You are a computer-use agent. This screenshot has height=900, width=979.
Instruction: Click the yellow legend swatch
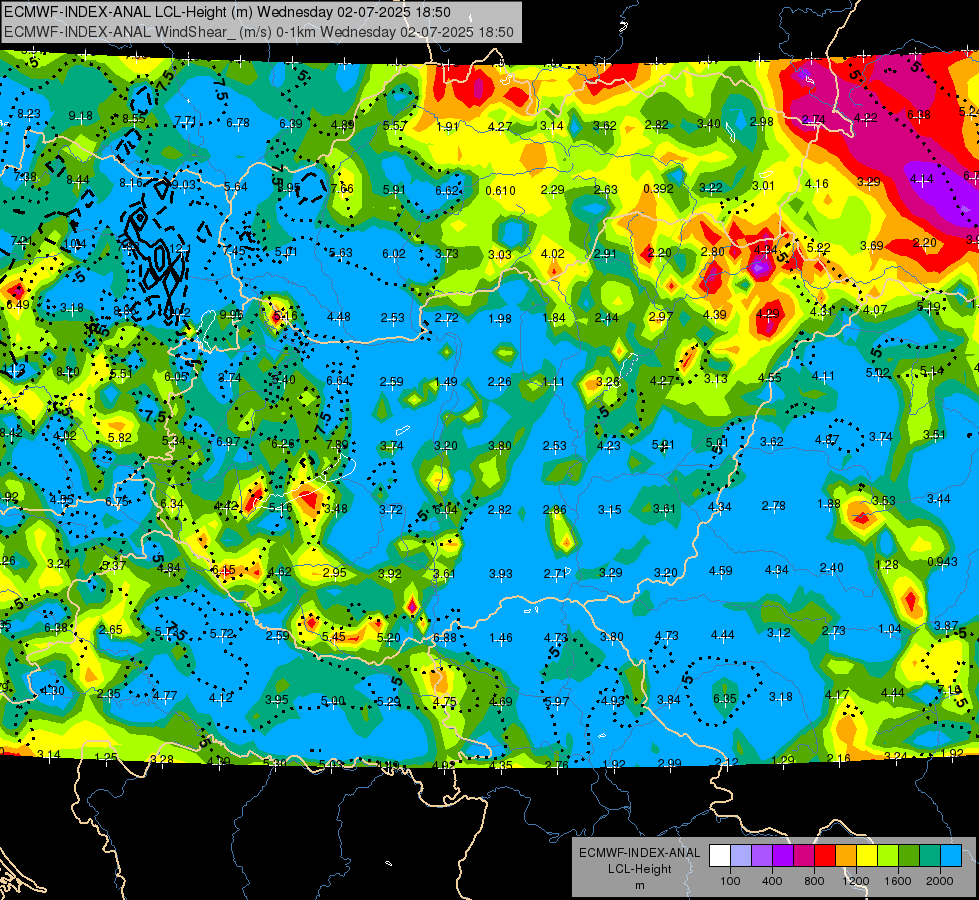867,856
